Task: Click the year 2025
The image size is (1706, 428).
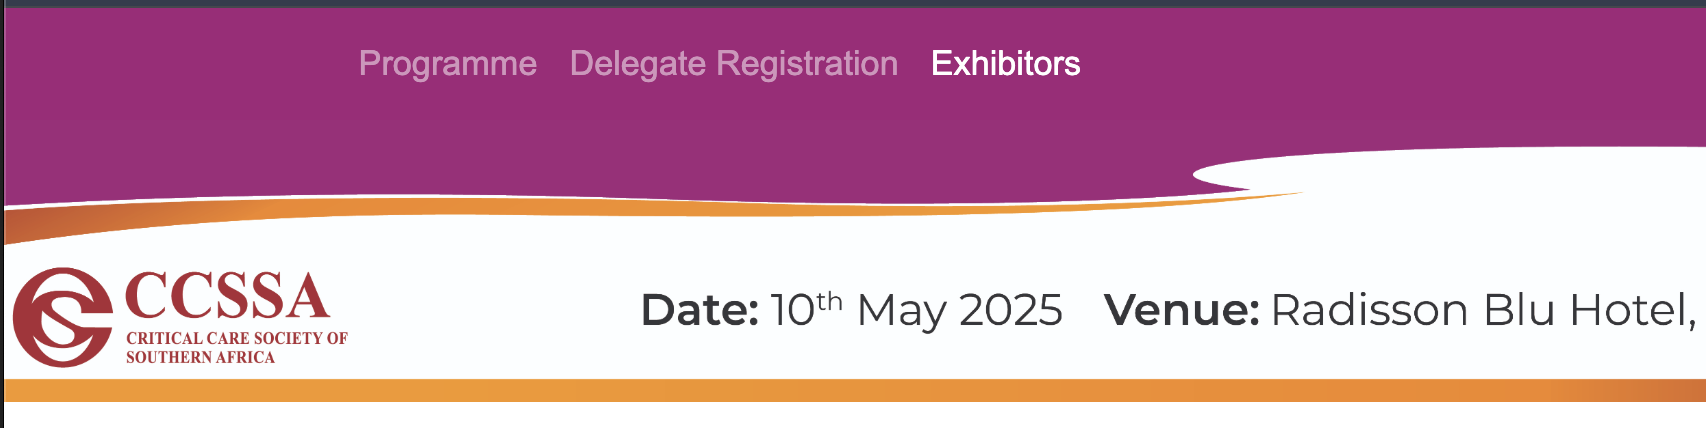Action: pyautogui.click(x=1010, y=310)
